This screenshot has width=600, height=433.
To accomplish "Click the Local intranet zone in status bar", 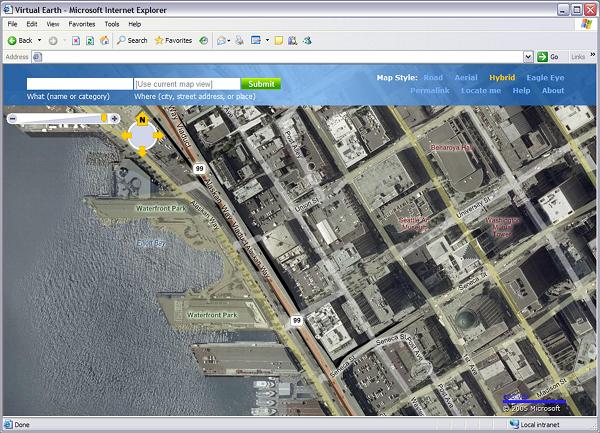I will 535,425.
